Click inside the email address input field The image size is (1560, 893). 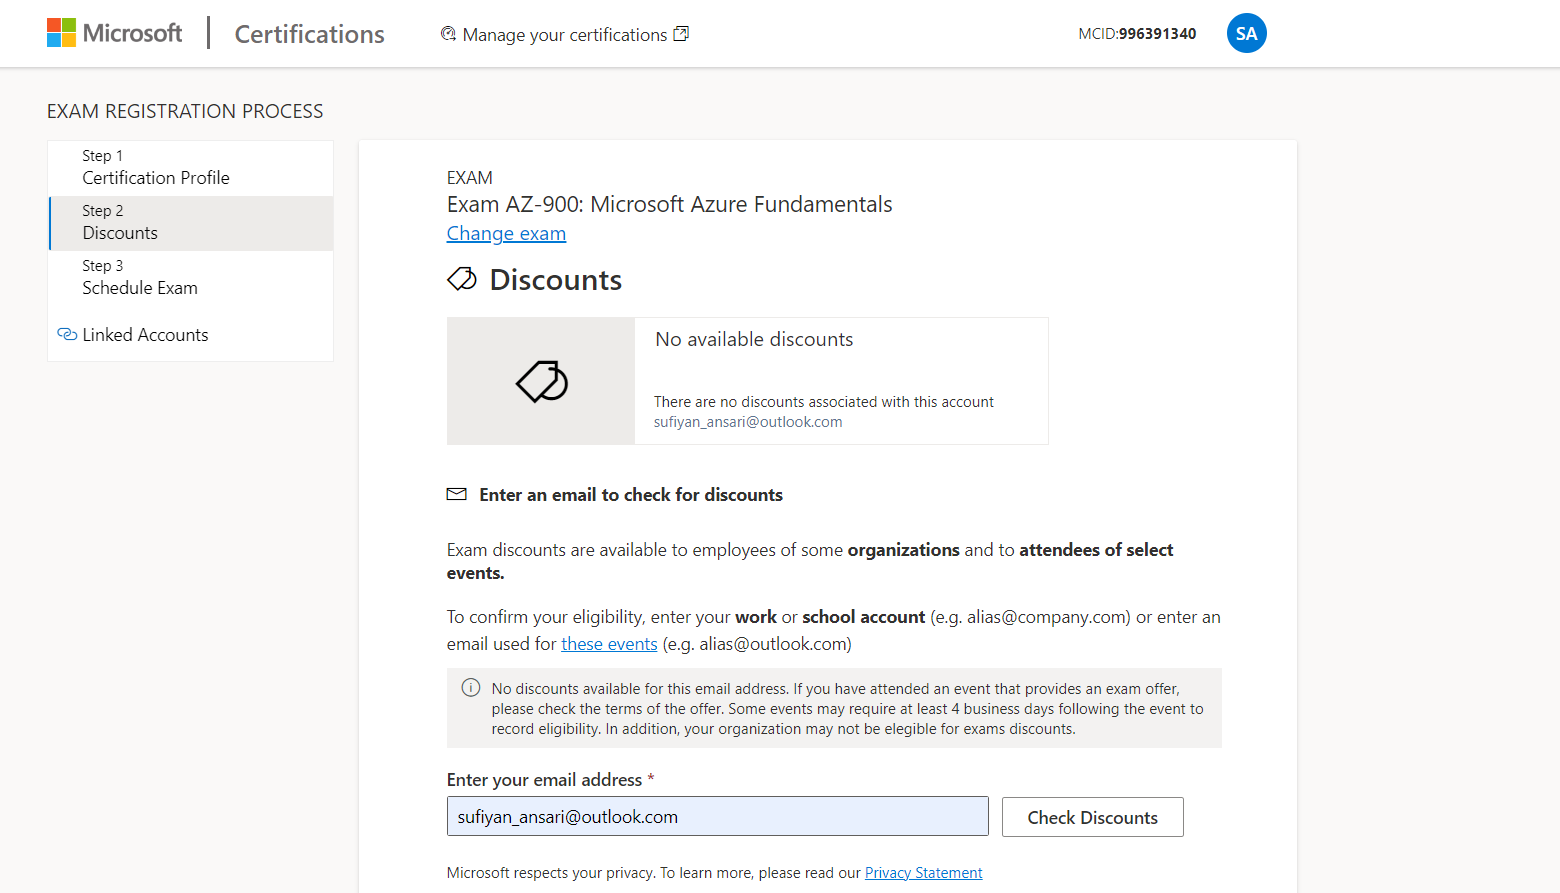pyautogui.click(x=716, y=816)
